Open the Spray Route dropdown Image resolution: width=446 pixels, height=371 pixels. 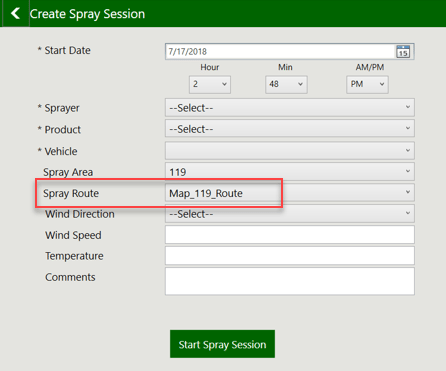(x=290, y=193)
